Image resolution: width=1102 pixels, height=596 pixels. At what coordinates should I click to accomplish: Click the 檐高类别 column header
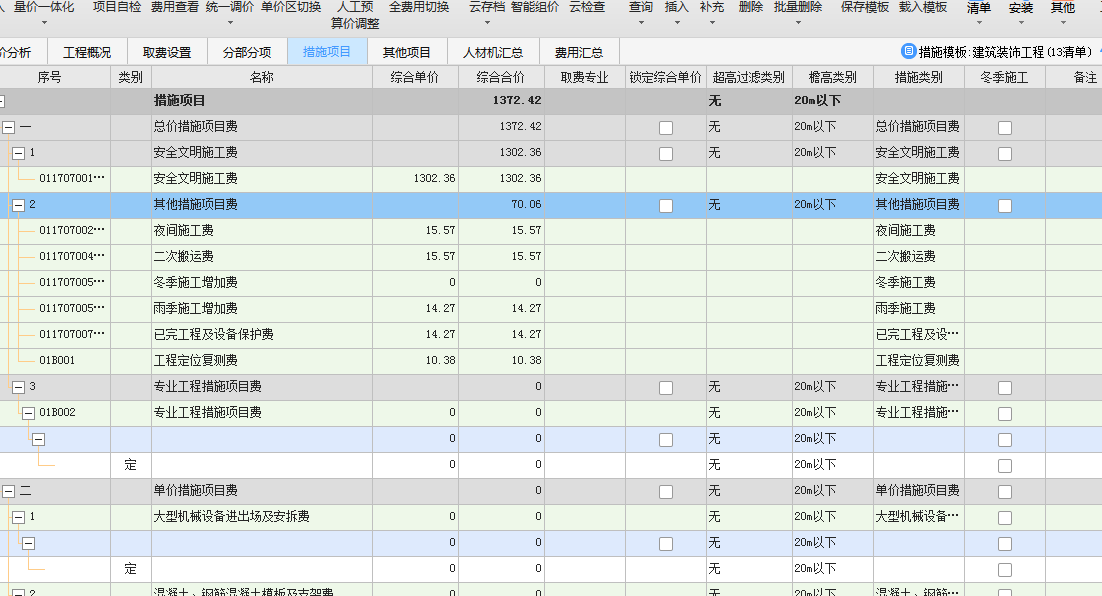pos(833,77)
